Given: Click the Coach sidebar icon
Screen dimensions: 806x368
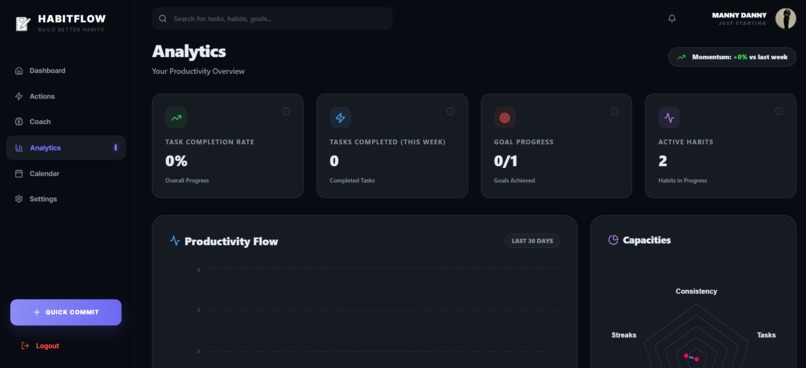Looking at the screenshot, I should (x=19, y=122).
